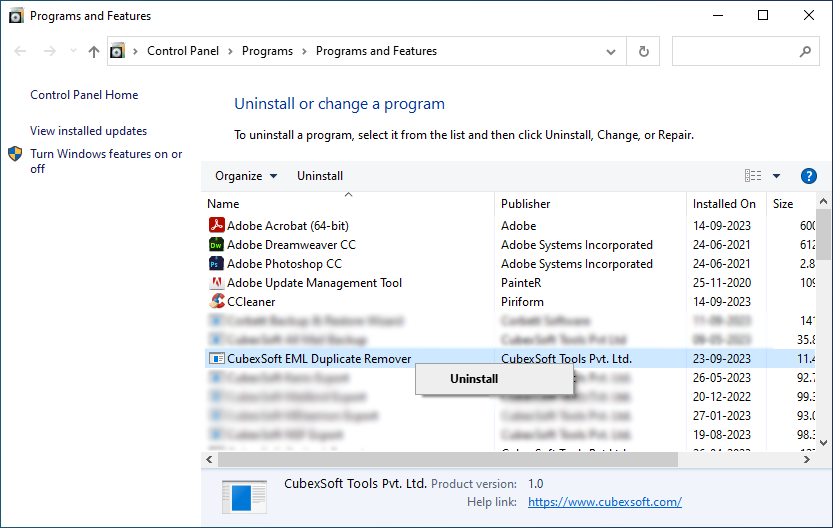Click the CubexSoft EML Duplicate Remover icon
This screenshot has height=528, width=833.
216,359
